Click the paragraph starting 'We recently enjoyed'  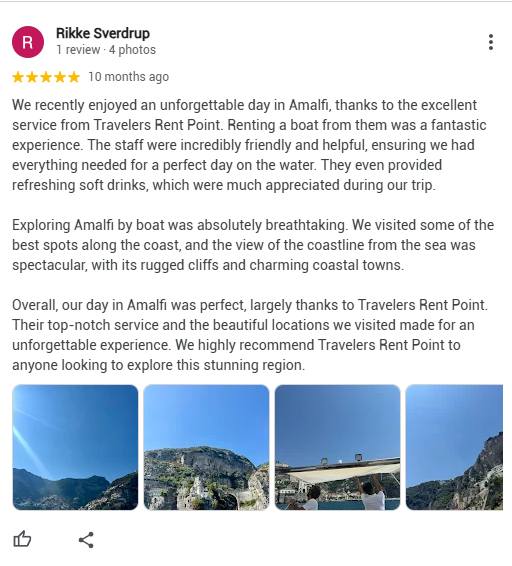tap(249, 145)
